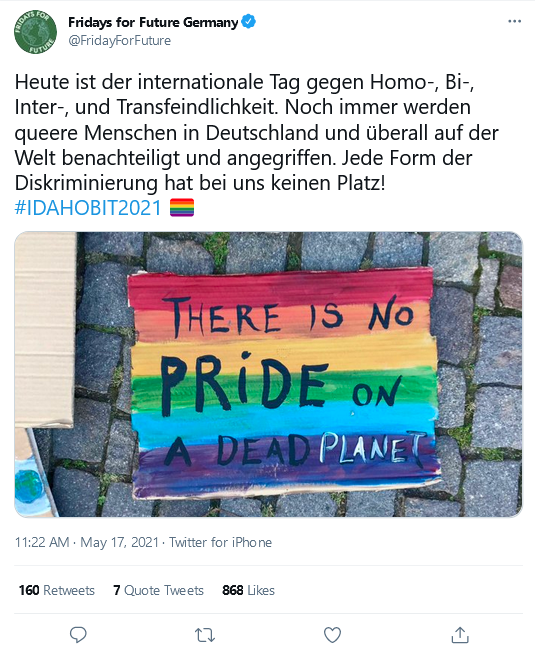Click the Twitter for iPhone source link
535x653 pixels.
point(220,542)
